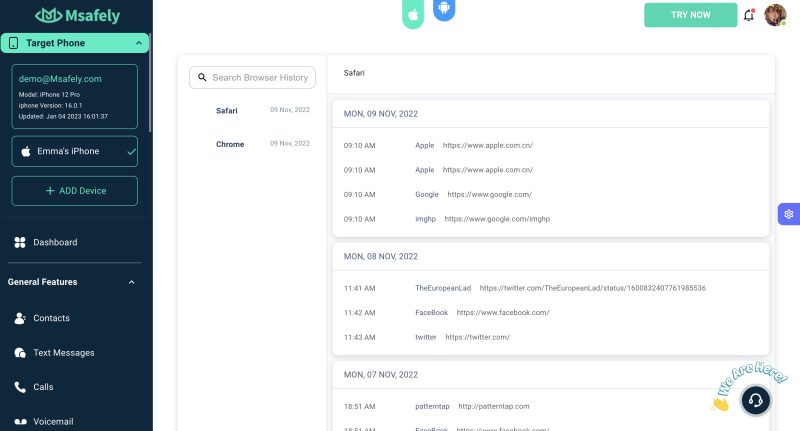This screenshot has height=431, width=800.
Task: Open Contacts from the sidebar
Action: coord(51,318)
